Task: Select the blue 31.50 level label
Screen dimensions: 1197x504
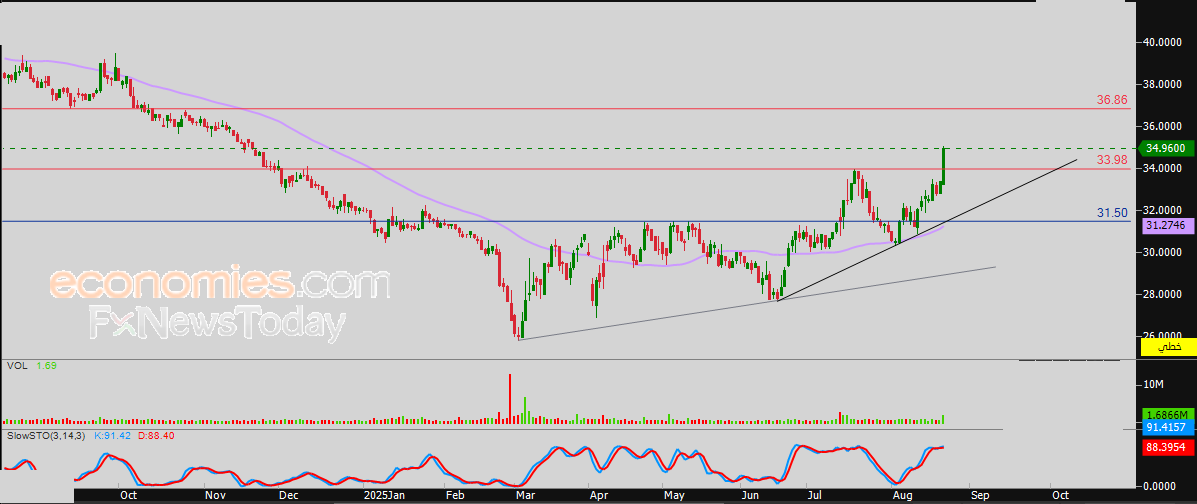Action: 1112,213
